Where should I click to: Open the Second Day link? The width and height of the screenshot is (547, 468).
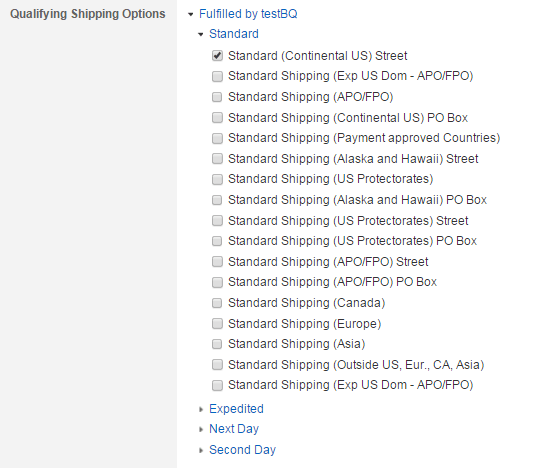(x=242, y=450)
